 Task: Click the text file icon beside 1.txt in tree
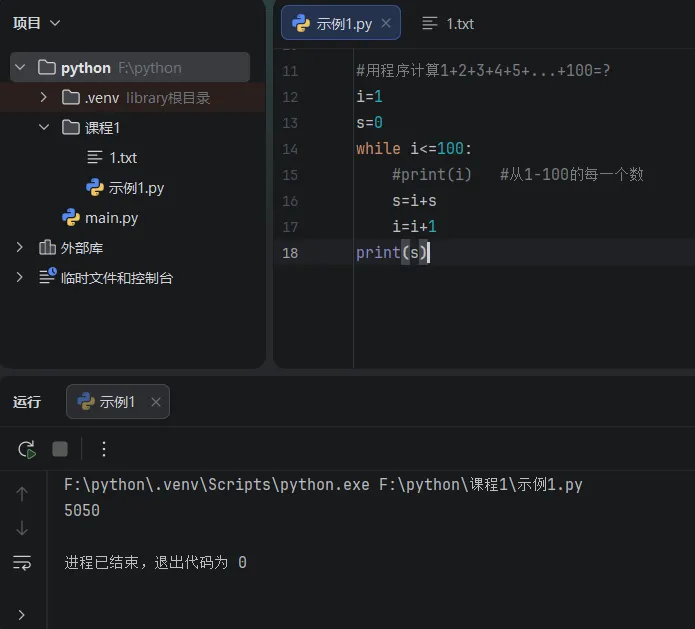[94, 157]
